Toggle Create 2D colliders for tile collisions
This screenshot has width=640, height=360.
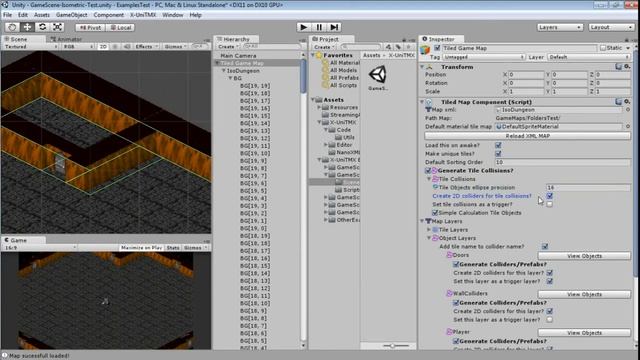(x=549, y=196)
